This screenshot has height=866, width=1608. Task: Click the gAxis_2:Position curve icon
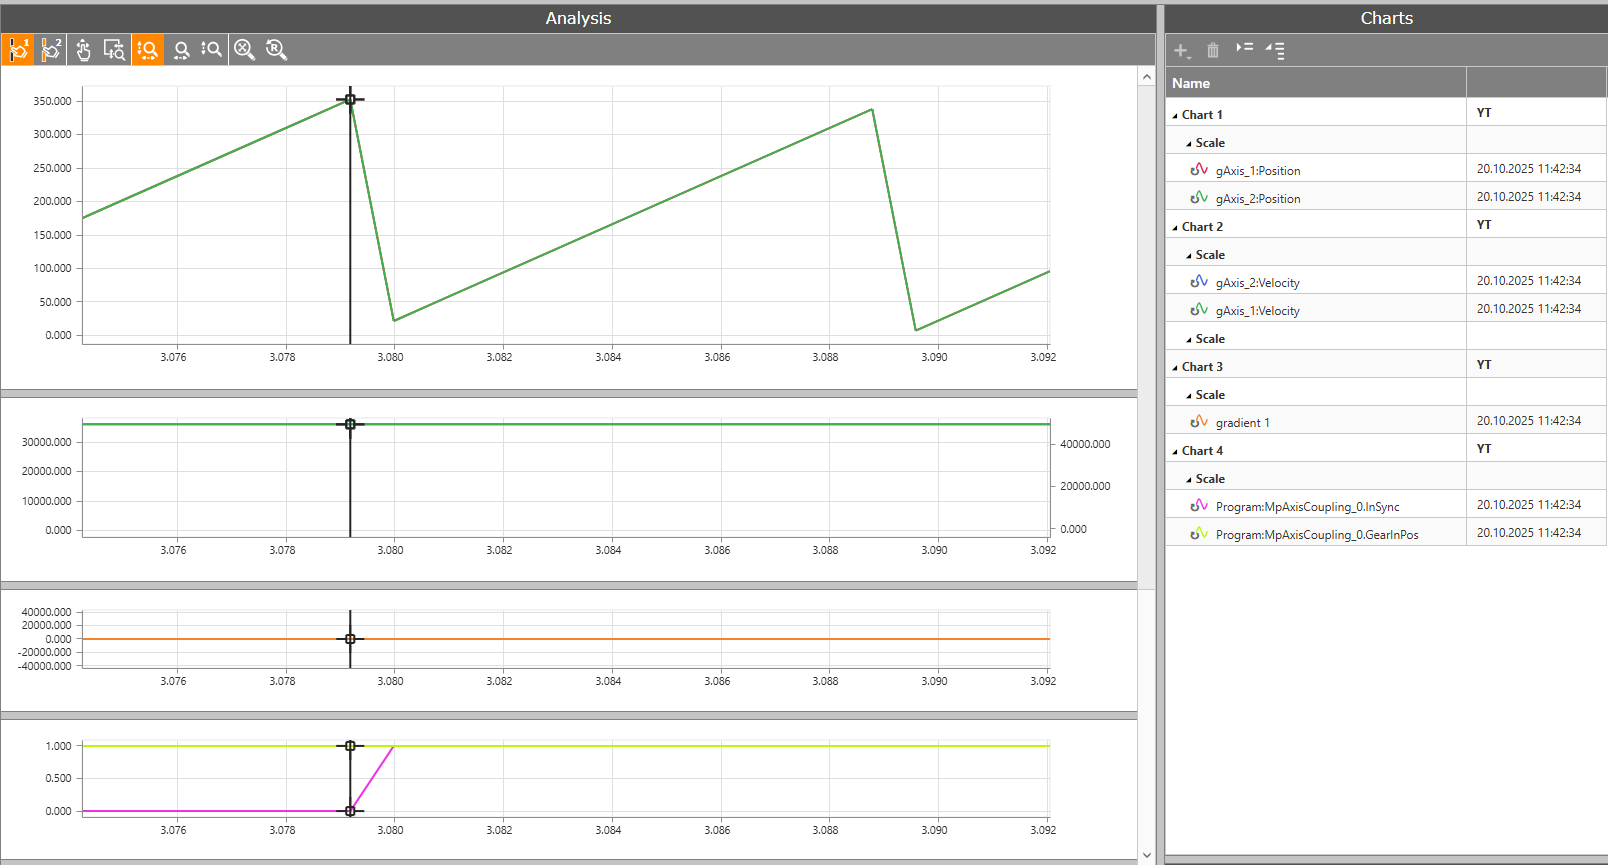[1199, 197]
